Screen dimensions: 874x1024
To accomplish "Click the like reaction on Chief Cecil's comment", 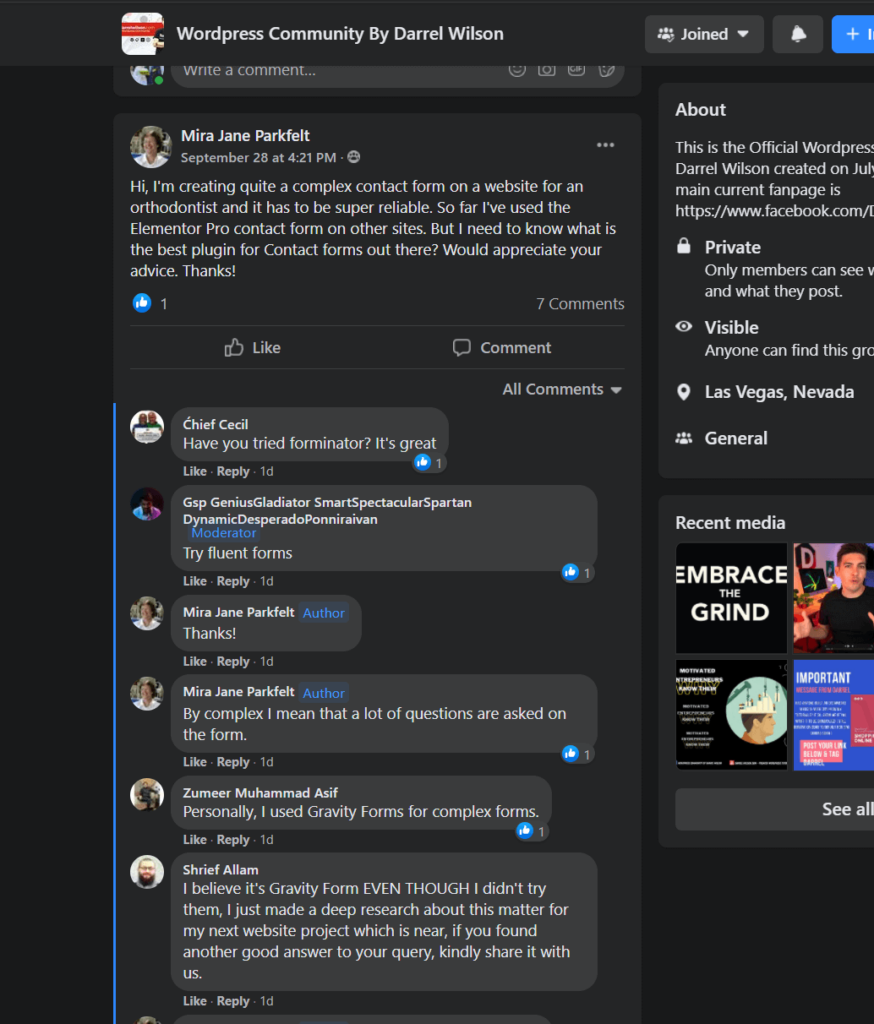I will click(x=423, y=462).
